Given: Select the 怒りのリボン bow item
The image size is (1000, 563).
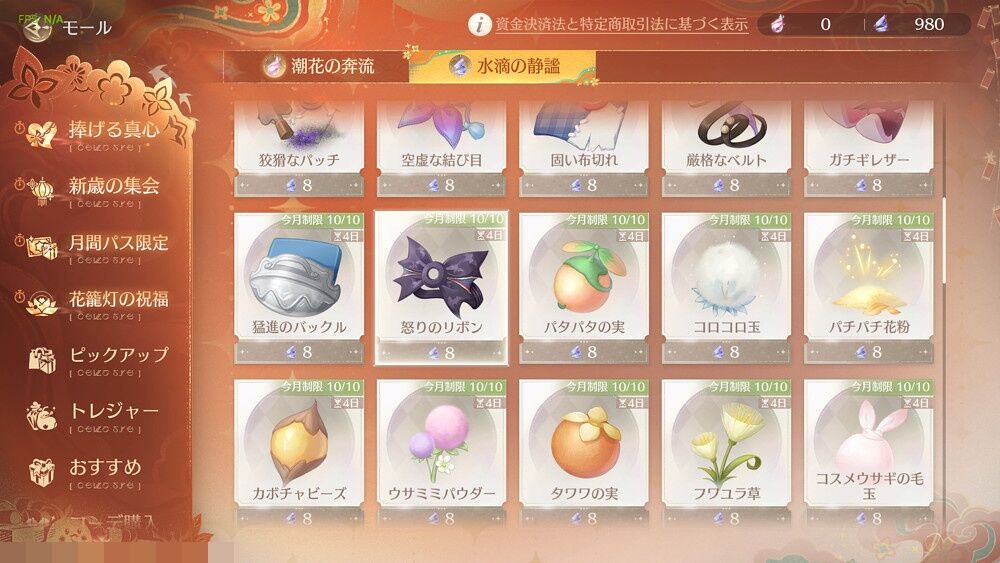Looking at the screenshot, I should (441, 275).
